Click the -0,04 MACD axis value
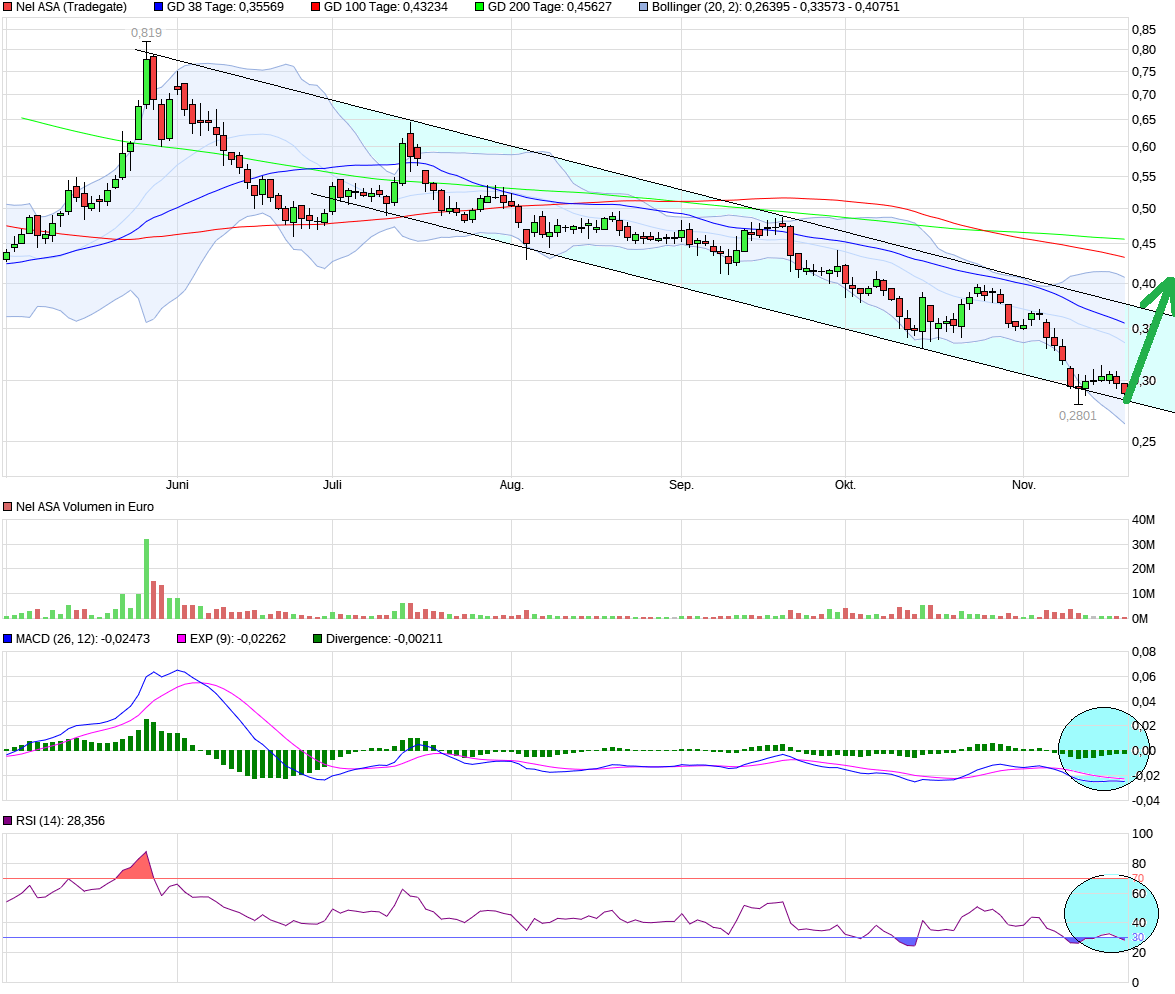1175x994 pixels. [x=1146, y=801]
